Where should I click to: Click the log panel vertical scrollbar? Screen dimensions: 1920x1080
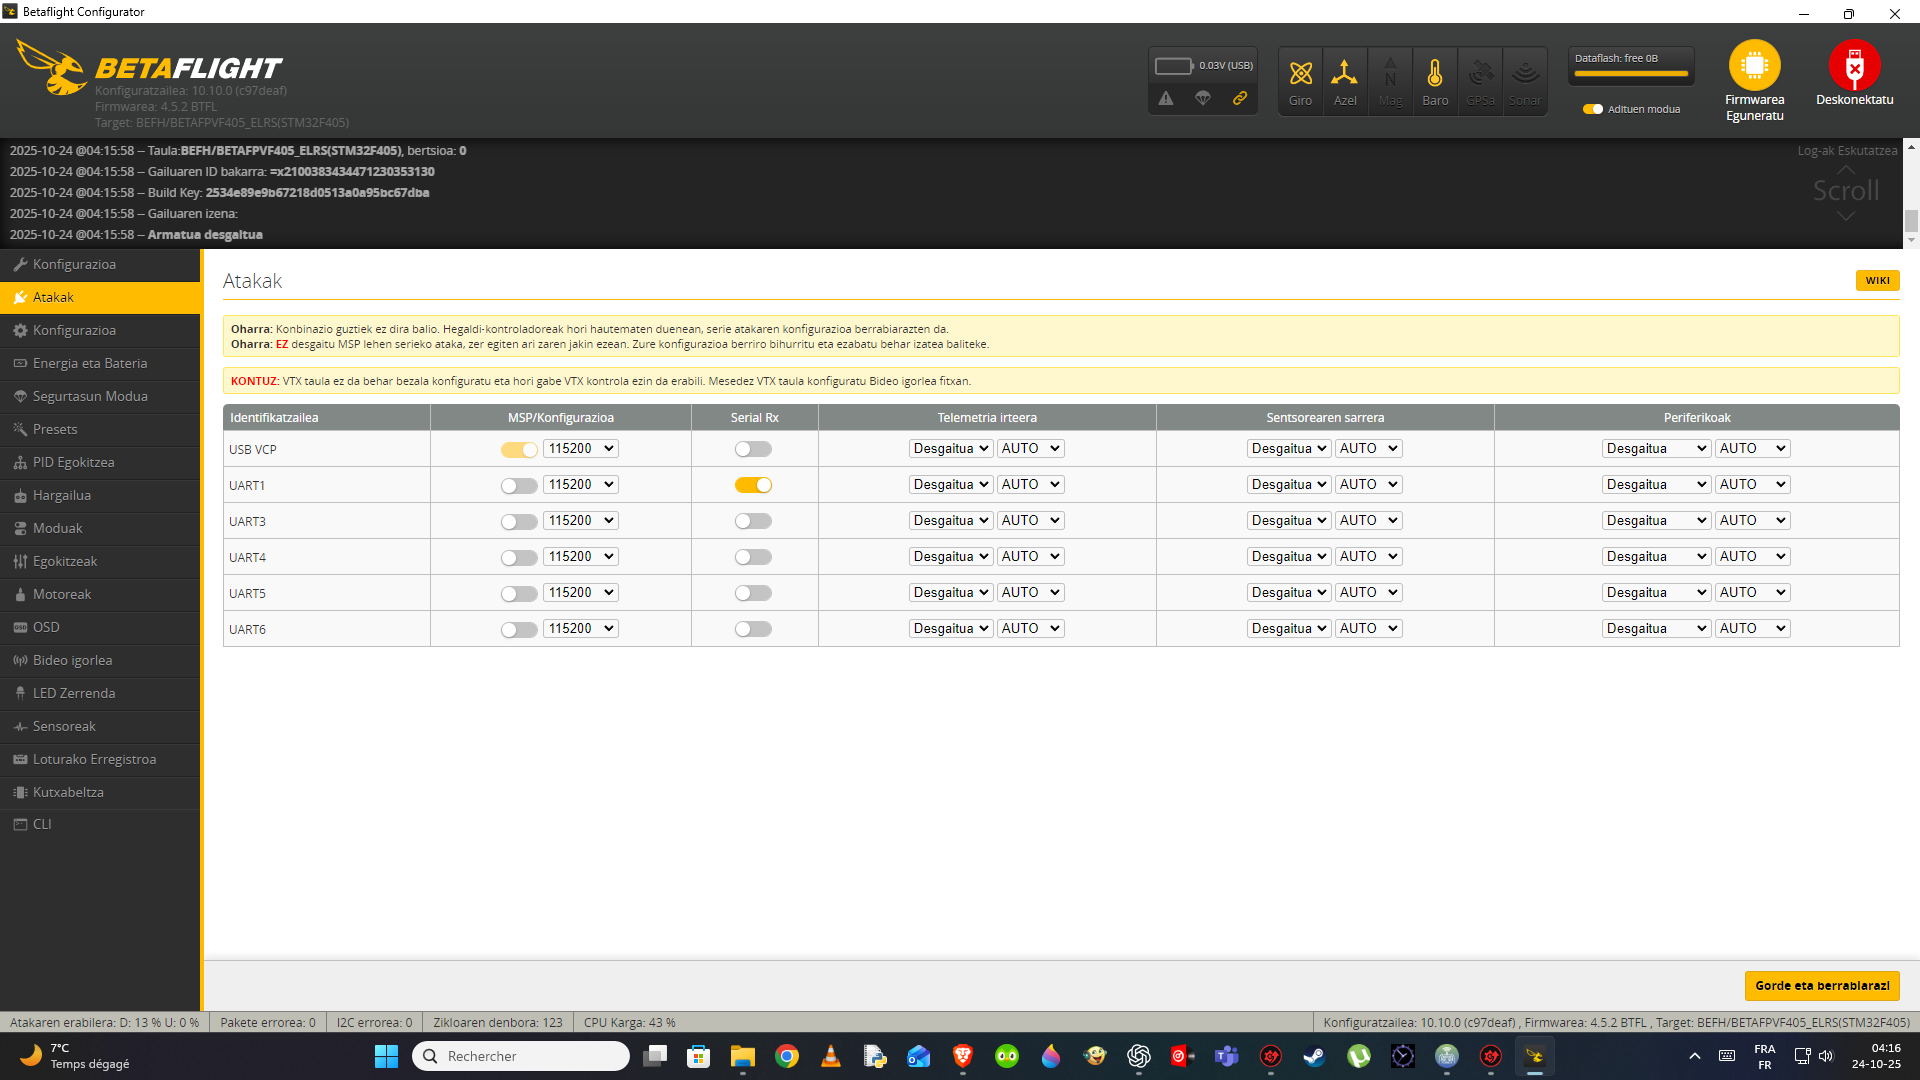coord(1911,219)
